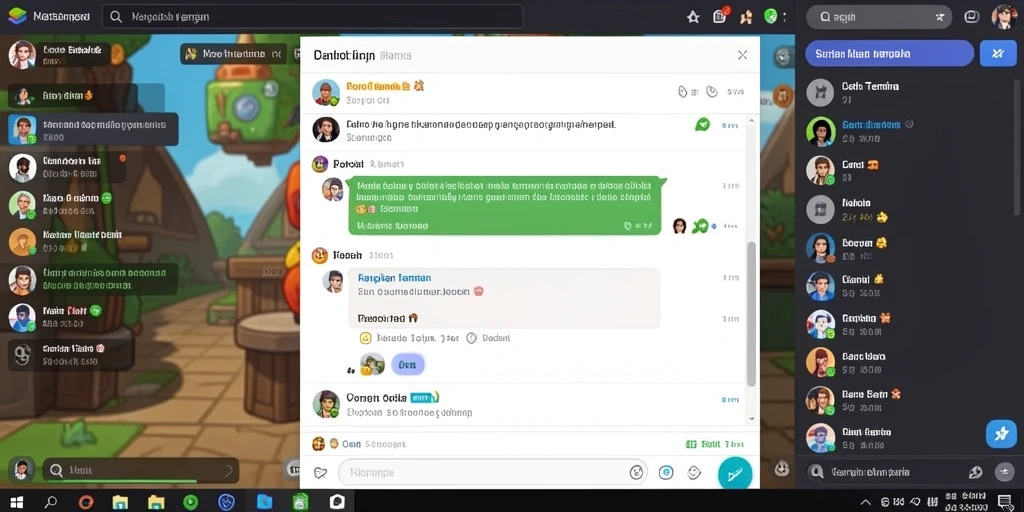
Task: Click the small avatar right of the green bubble
Action: pos(679,226)
